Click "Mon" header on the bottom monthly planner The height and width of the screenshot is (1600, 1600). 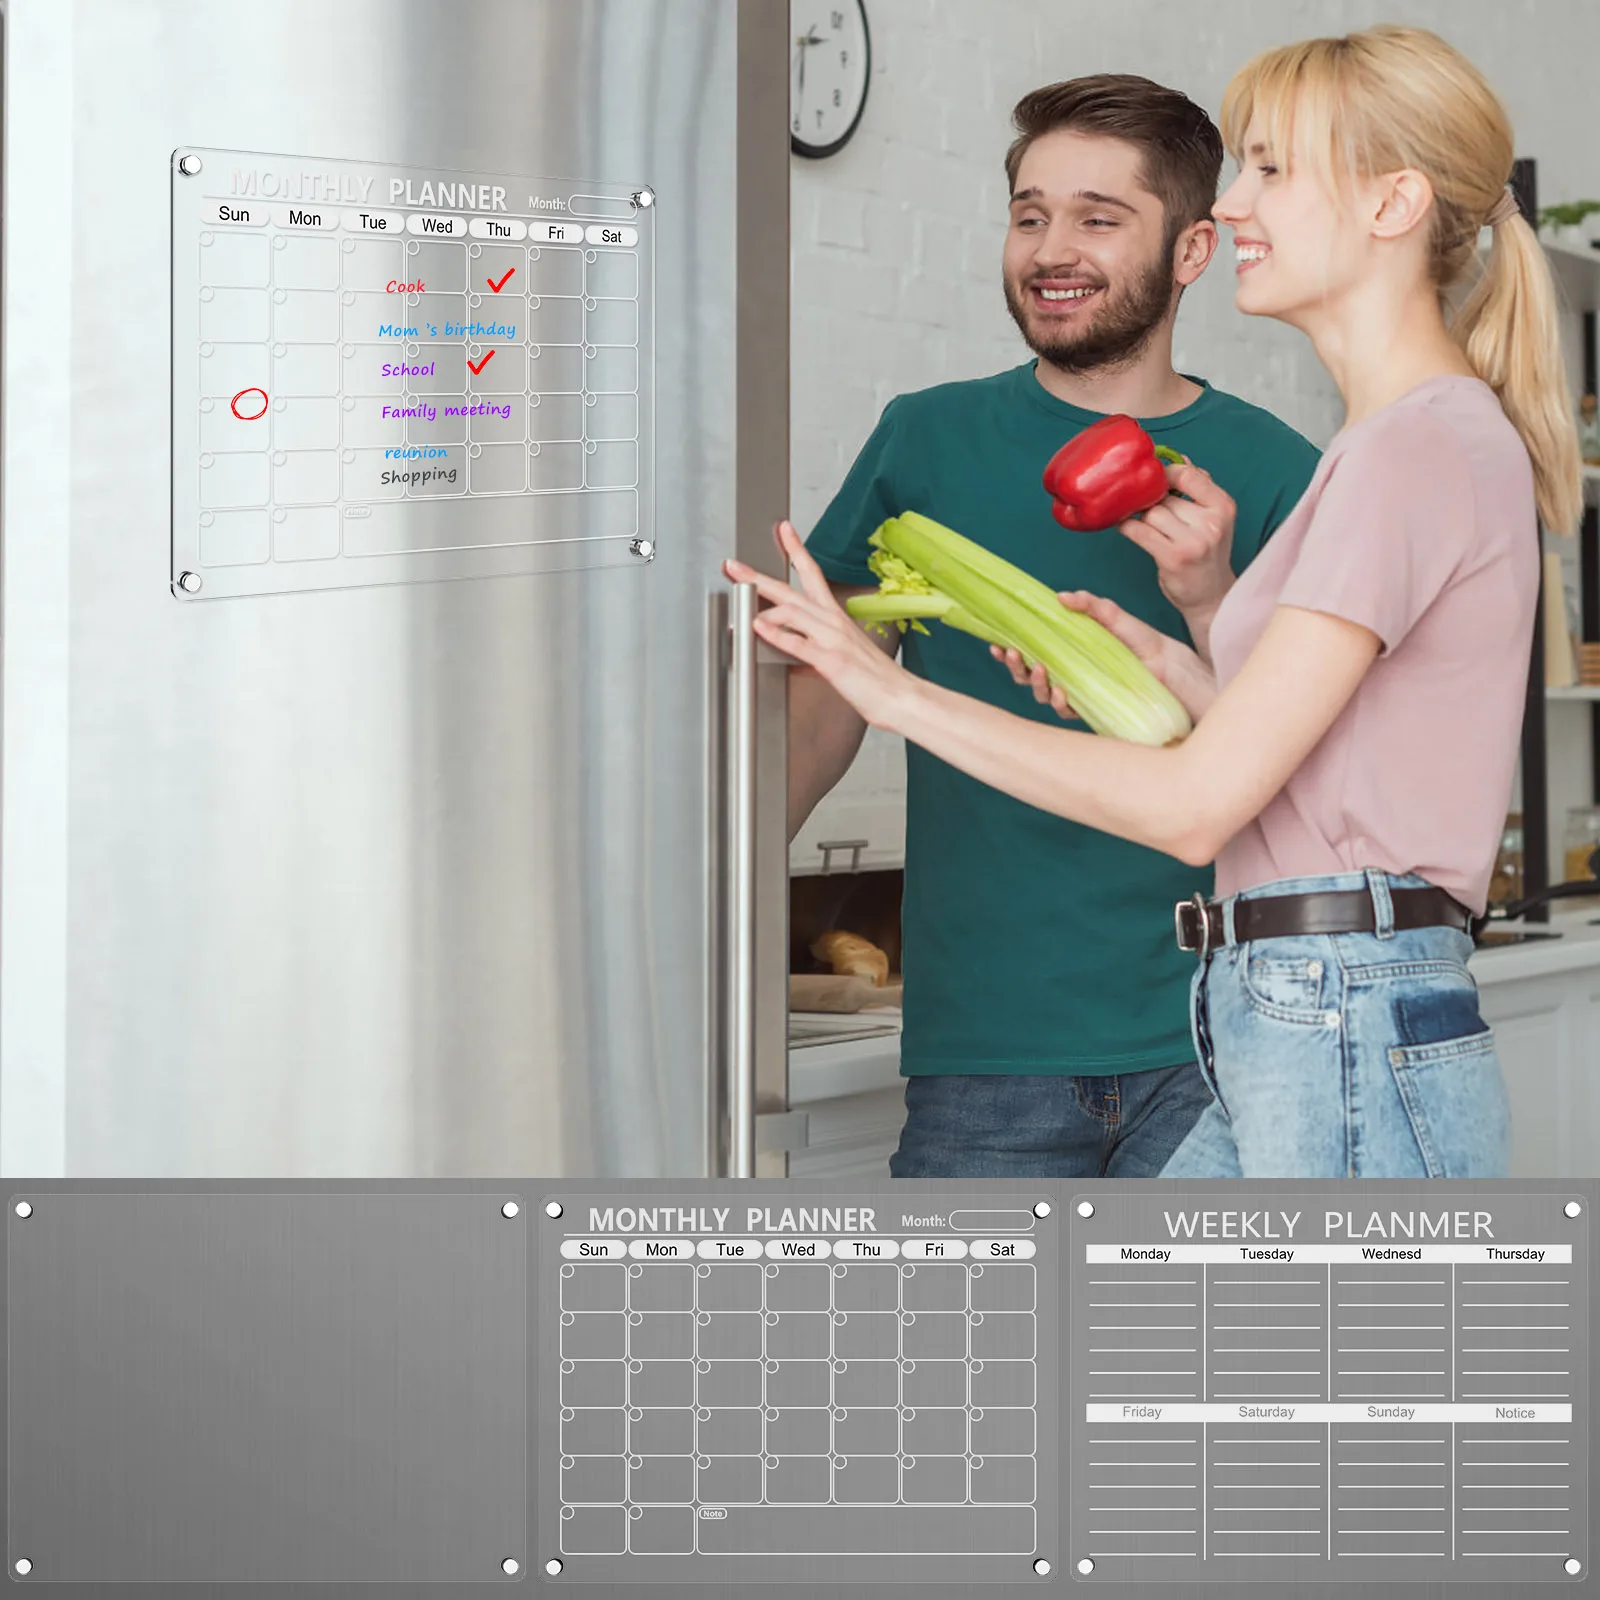coord(661,1249)
